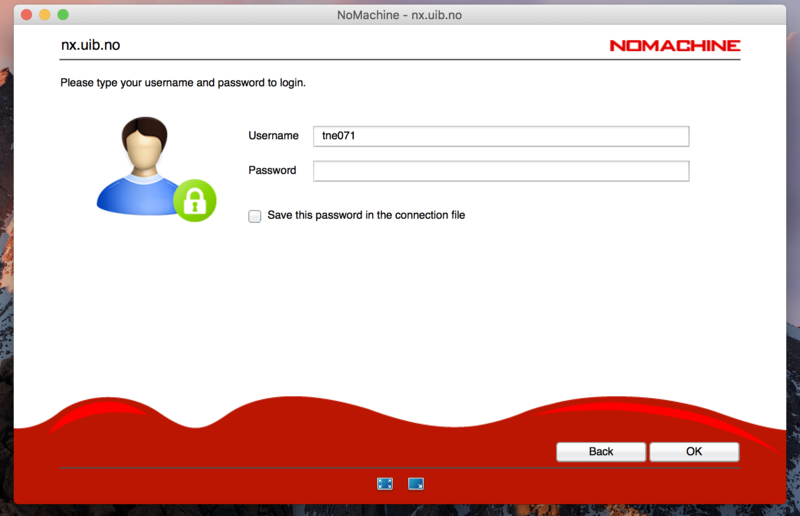
Task: Click the red wave banner footer
Action: click(300, 440)
